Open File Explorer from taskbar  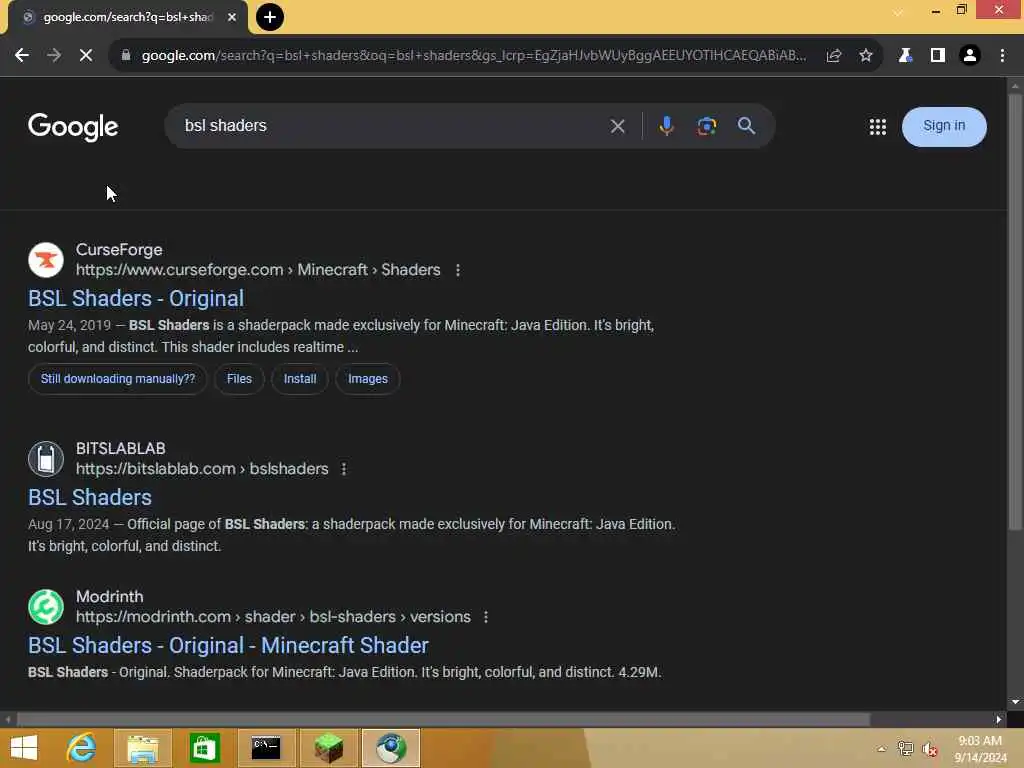143,748
